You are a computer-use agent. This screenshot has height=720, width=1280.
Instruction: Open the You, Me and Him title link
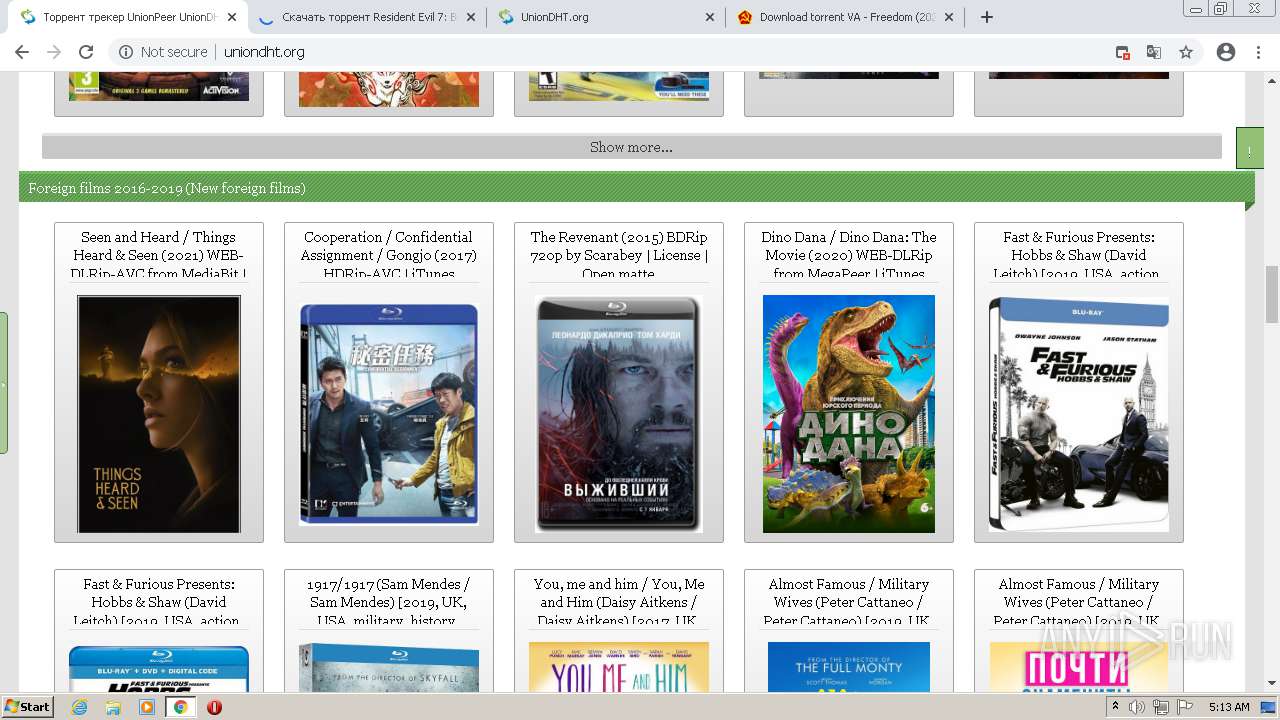(x=619, y=602)
